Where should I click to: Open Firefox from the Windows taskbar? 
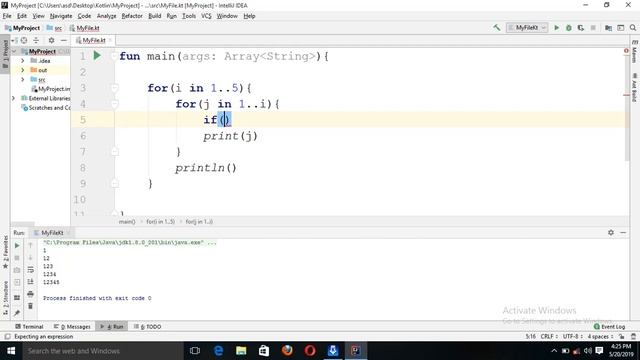(287, 351)
